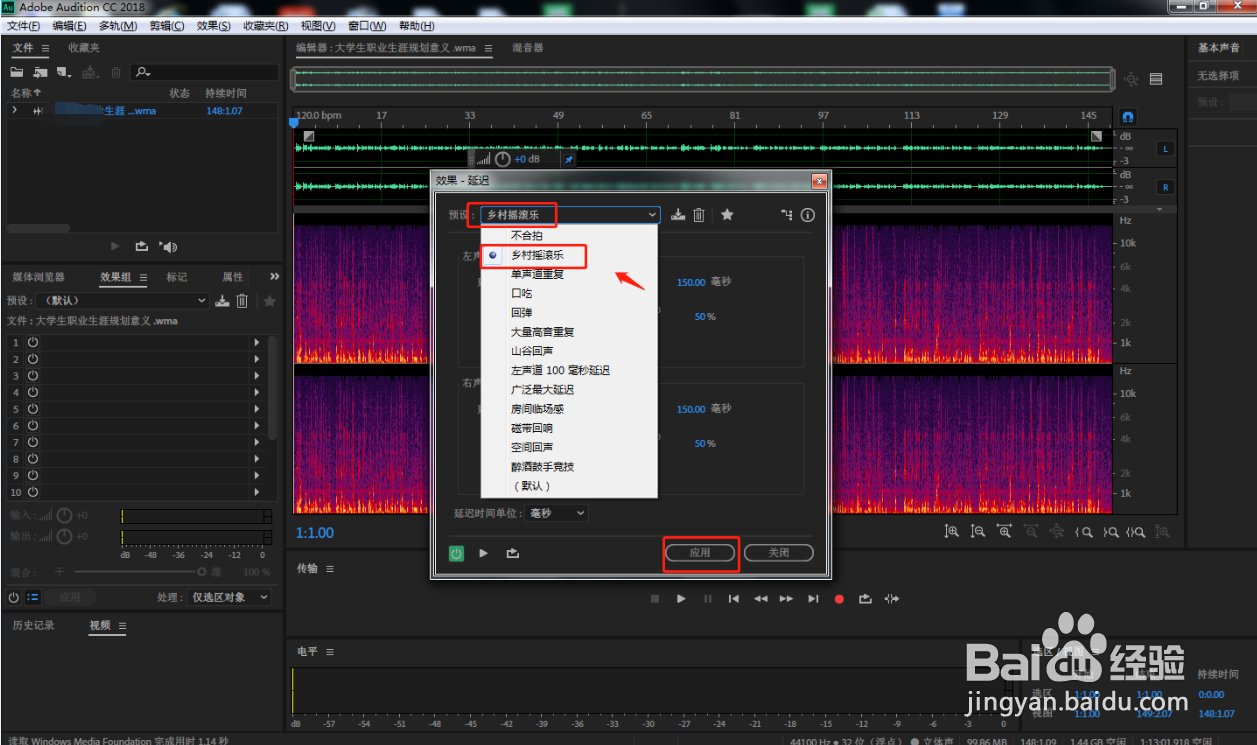Save preset icon in Delay effect dialog
This screenshot has height=745, width=1257.
point(678,214)
